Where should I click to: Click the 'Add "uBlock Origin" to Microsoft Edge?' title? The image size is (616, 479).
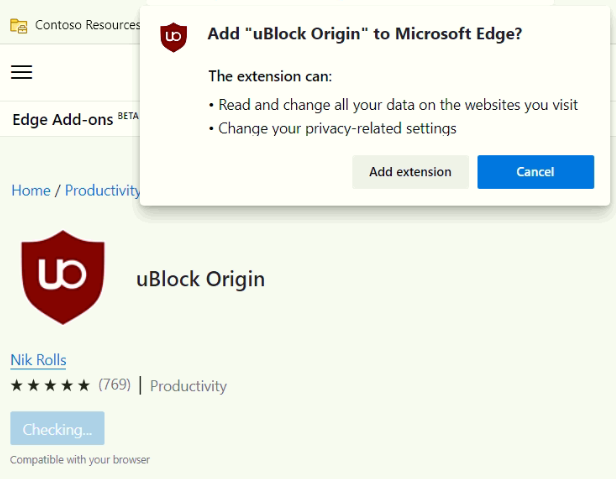click(365, 34)
